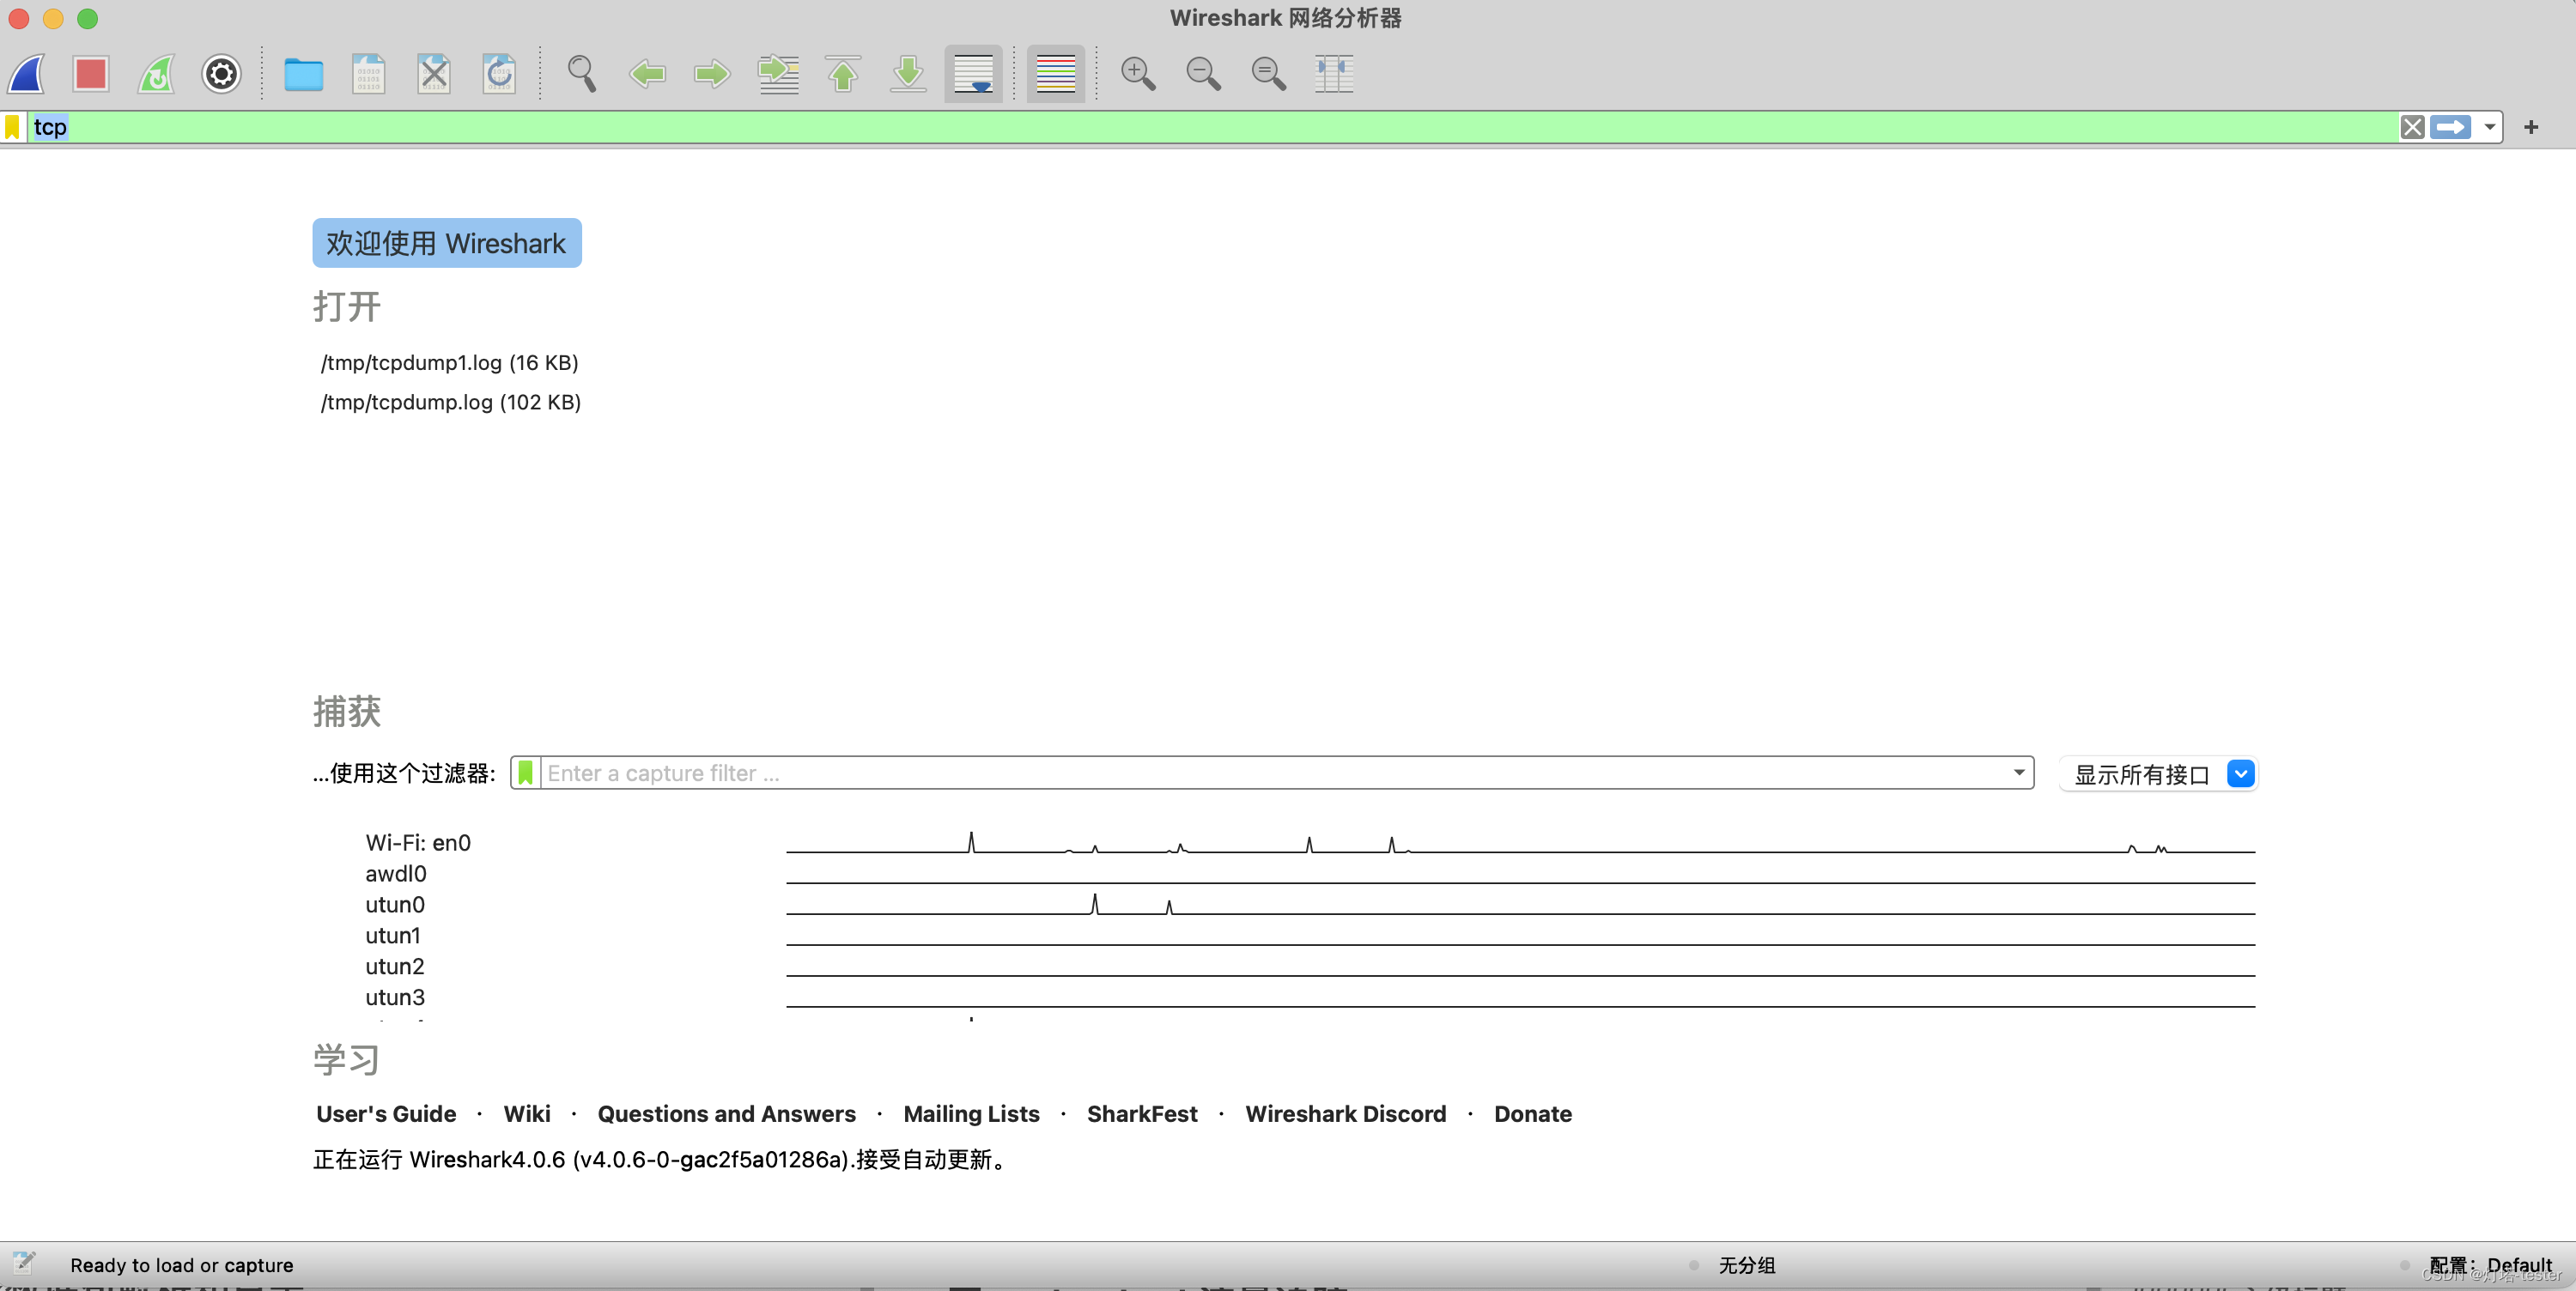
Task: Open display filter bookmark icon
Action: tap(13, 127)
